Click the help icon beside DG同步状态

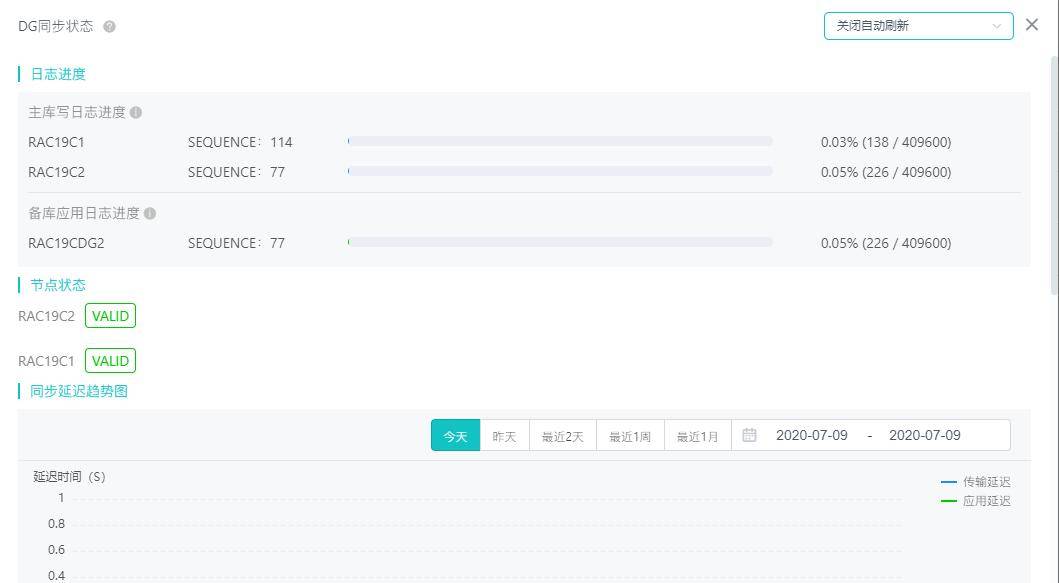110,27
